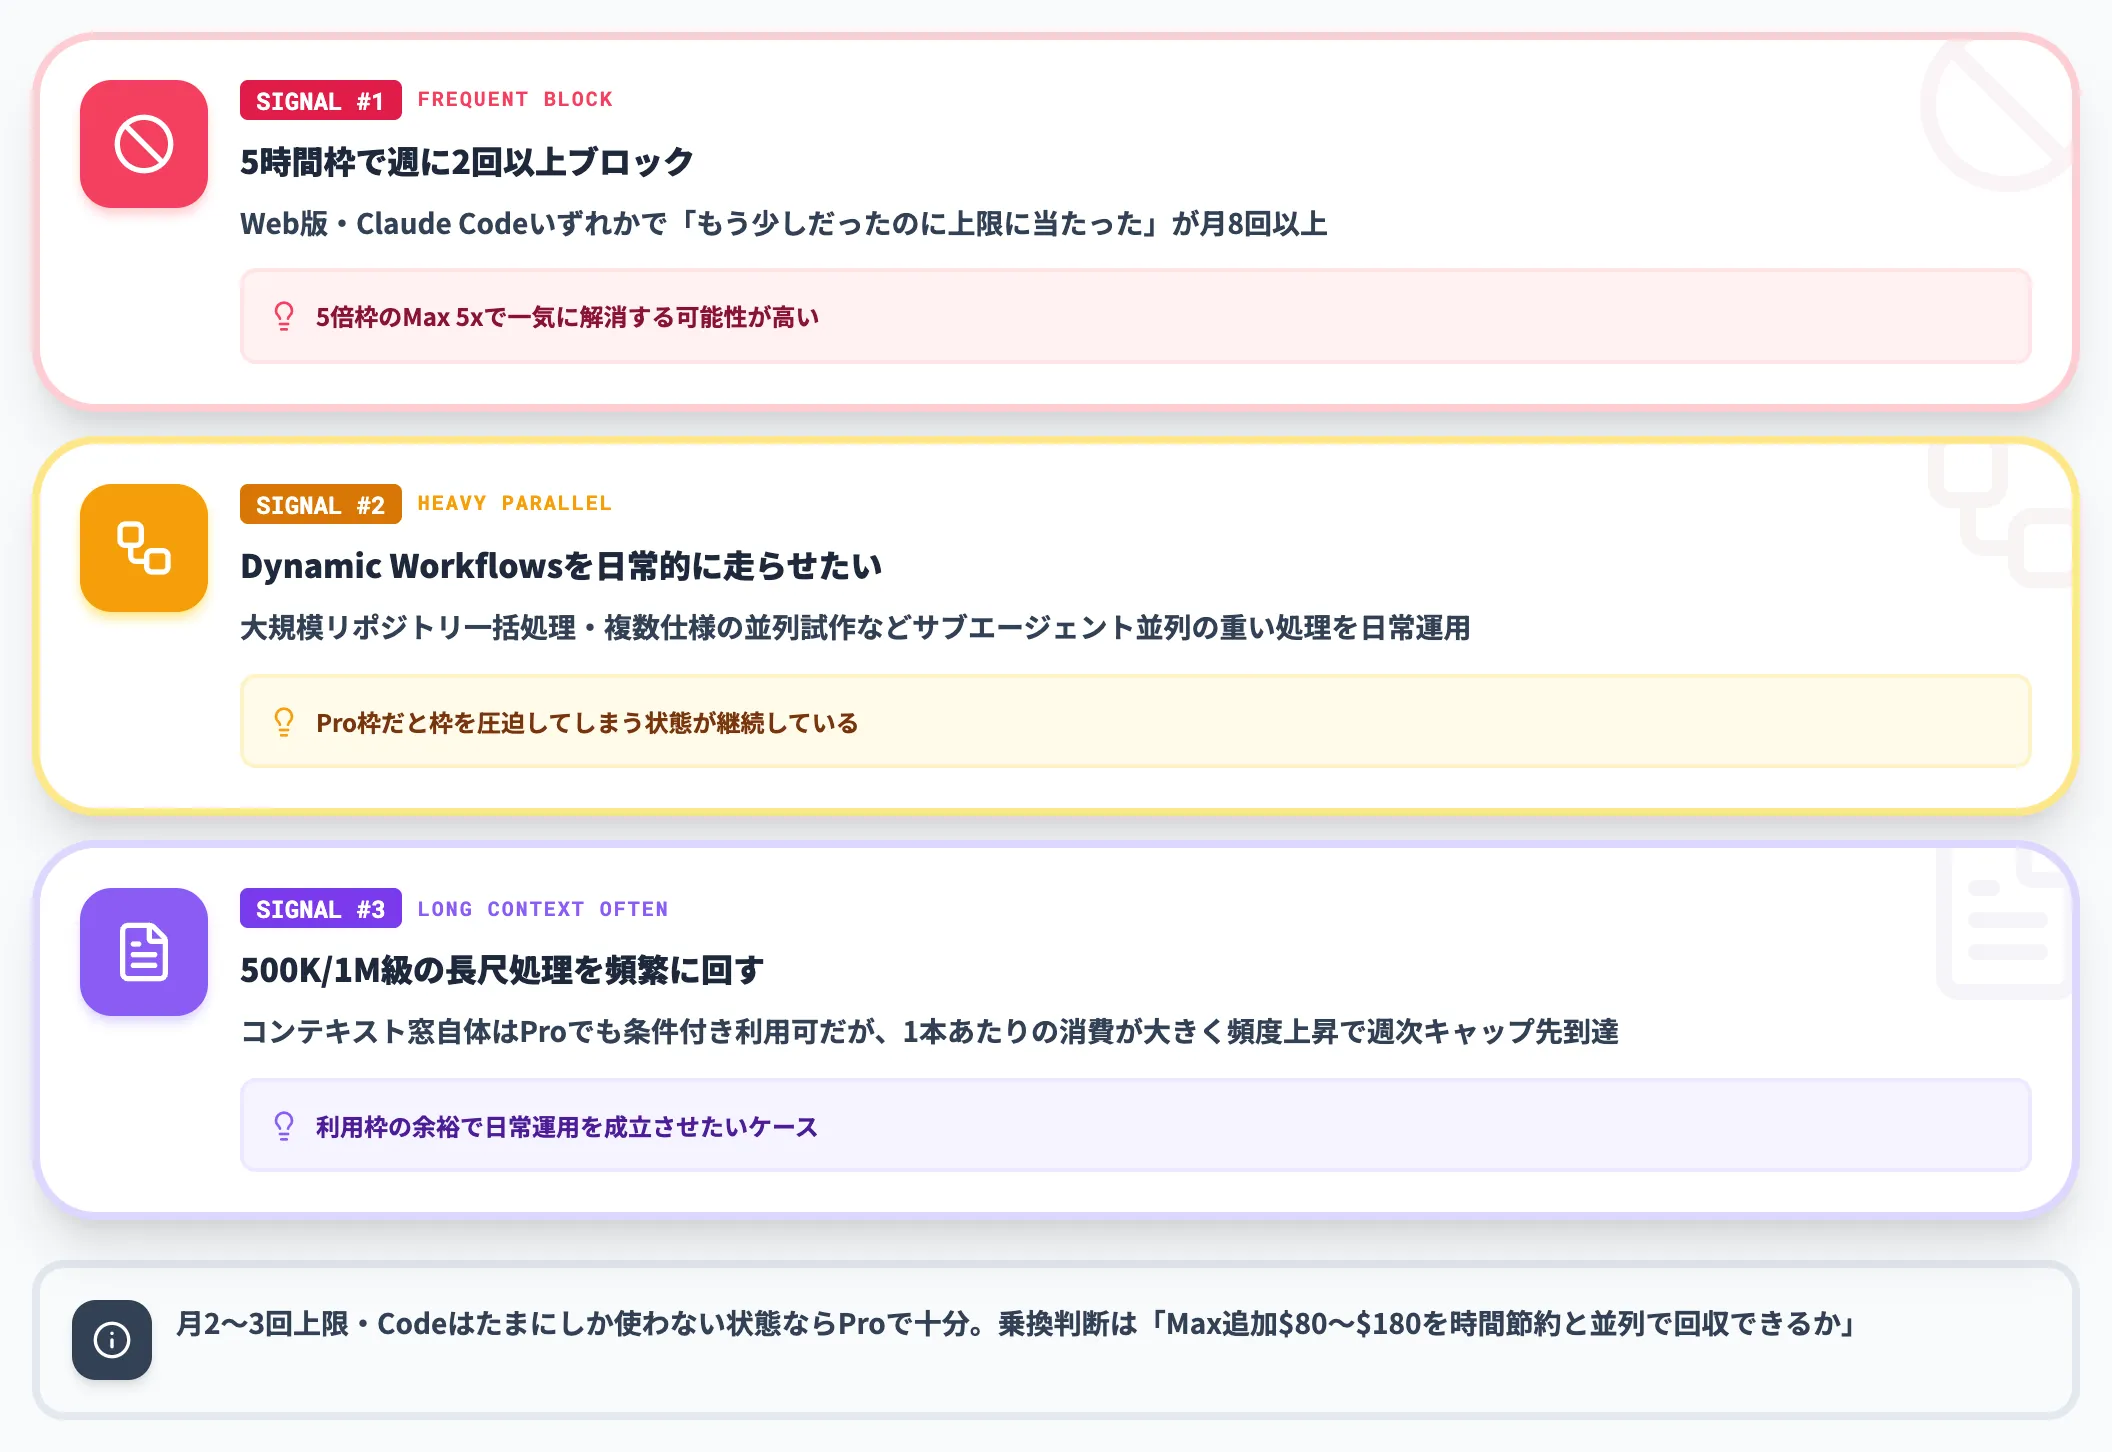The height and width of the screenshot is (1452, 2112).
Task: Click the orange workflow nodes icon
Action: tap(144, 548)
